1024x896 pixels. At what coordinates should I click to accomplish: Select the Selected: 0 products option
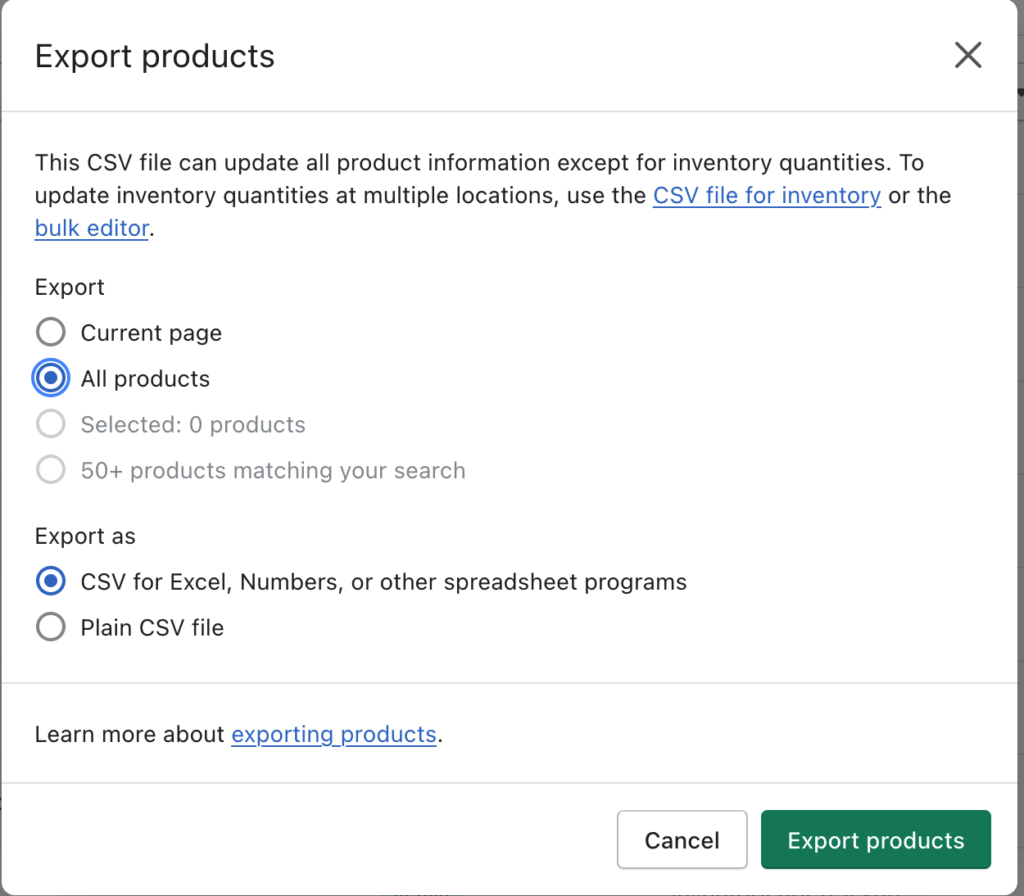50,424
